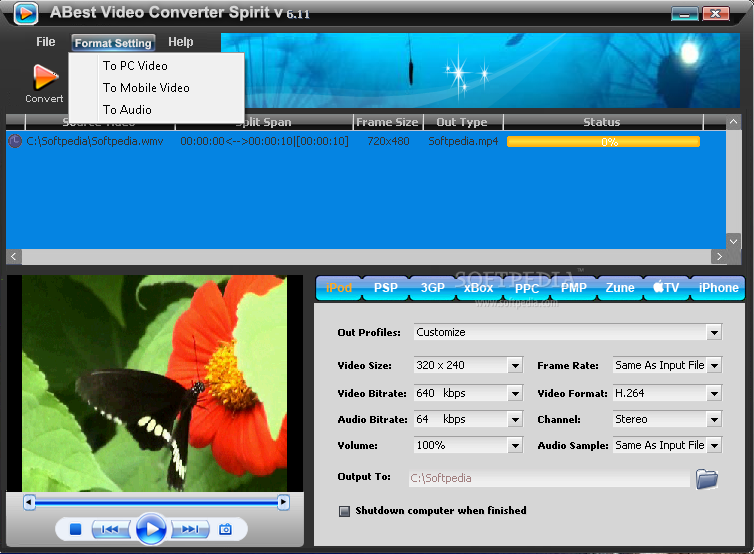
Task: Click the butterfly video preview
Action: point(155,383)
